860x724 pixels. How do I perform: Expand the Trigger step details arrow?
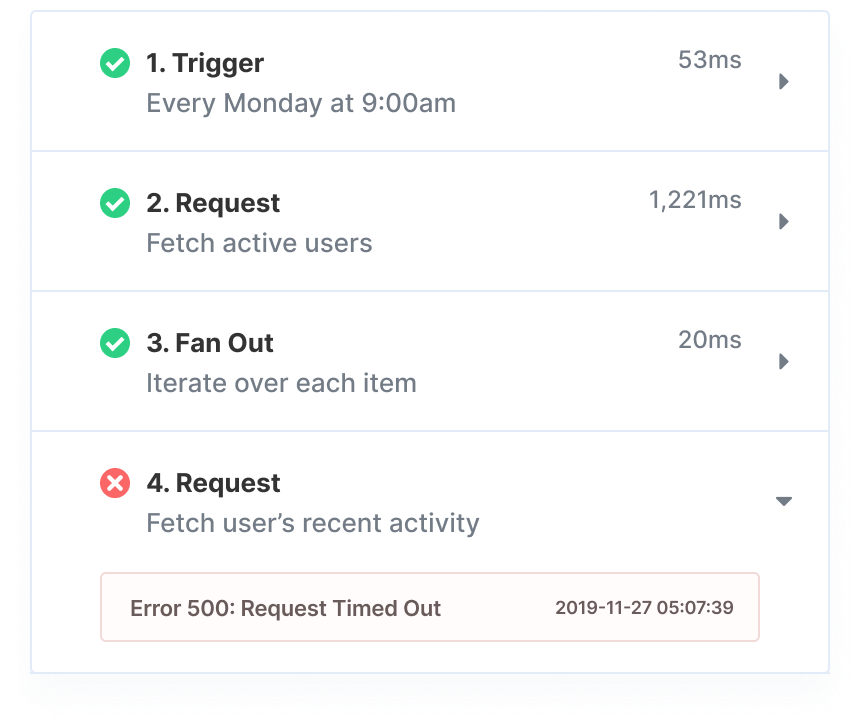[x=784, y=81]
